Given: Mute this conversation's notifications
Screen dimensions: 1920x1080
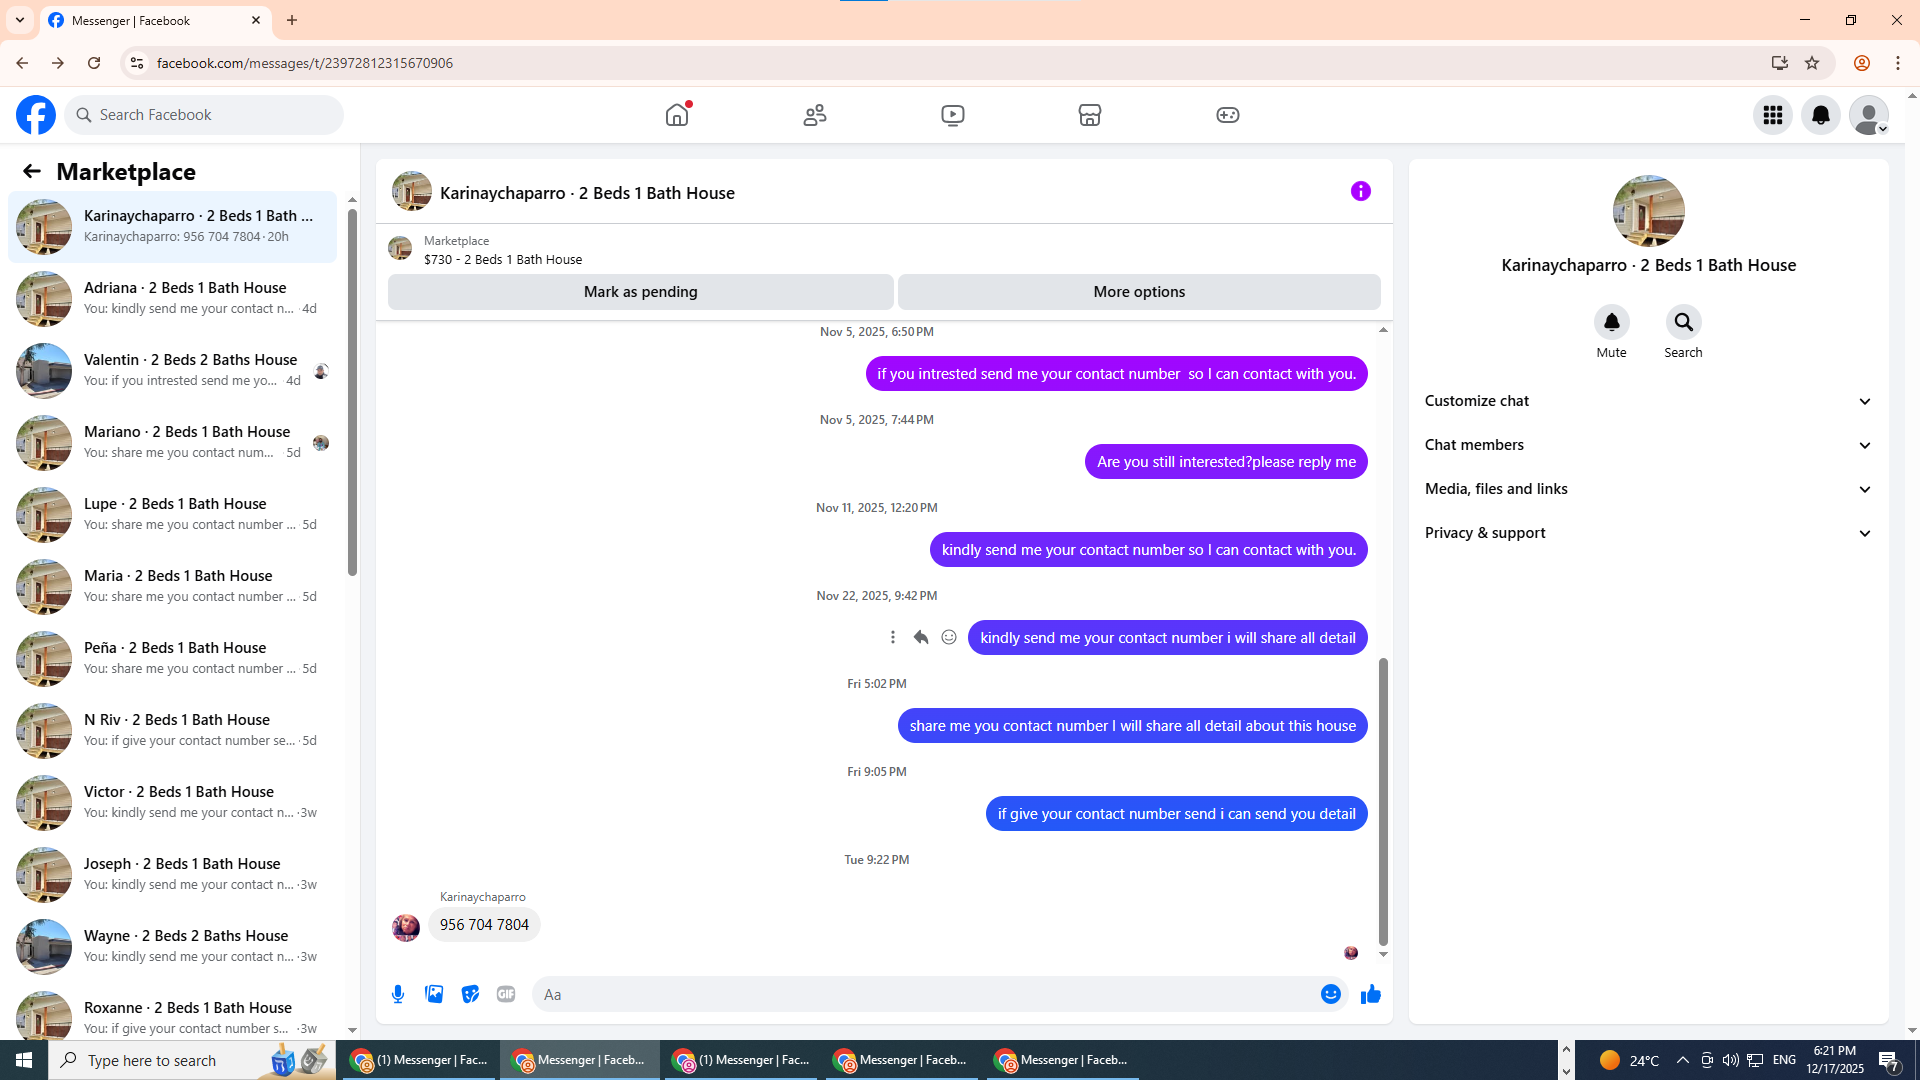Looking at the screenshot, I should [1611, 322].
